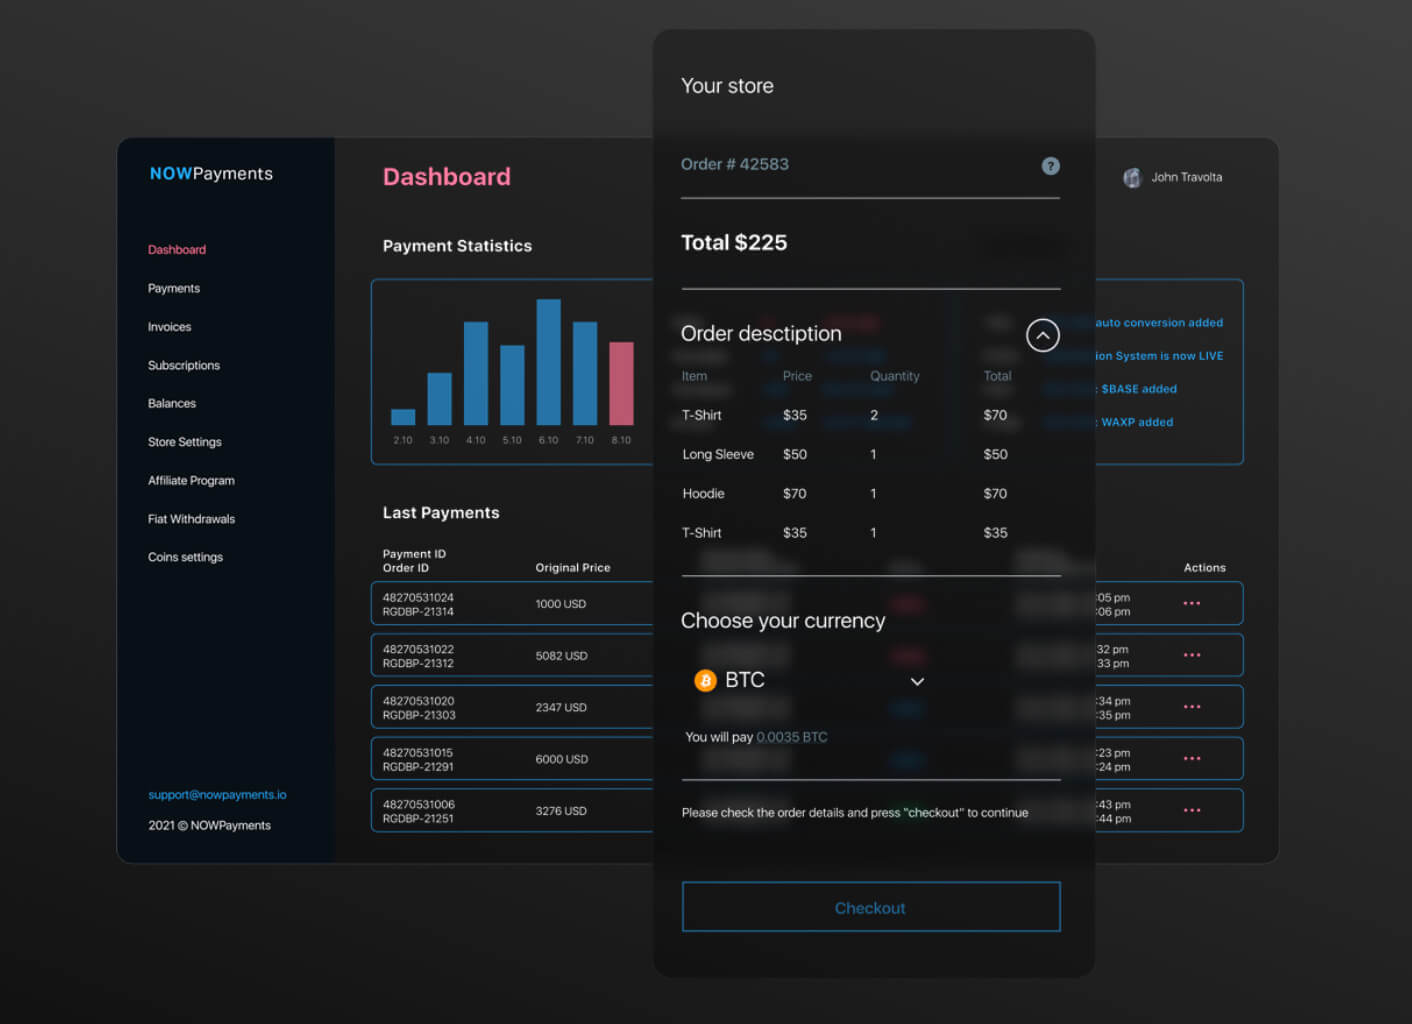The image size is (1412, 1024).
Task: Open the Invoices page
Action: click(x=169, y=326)
